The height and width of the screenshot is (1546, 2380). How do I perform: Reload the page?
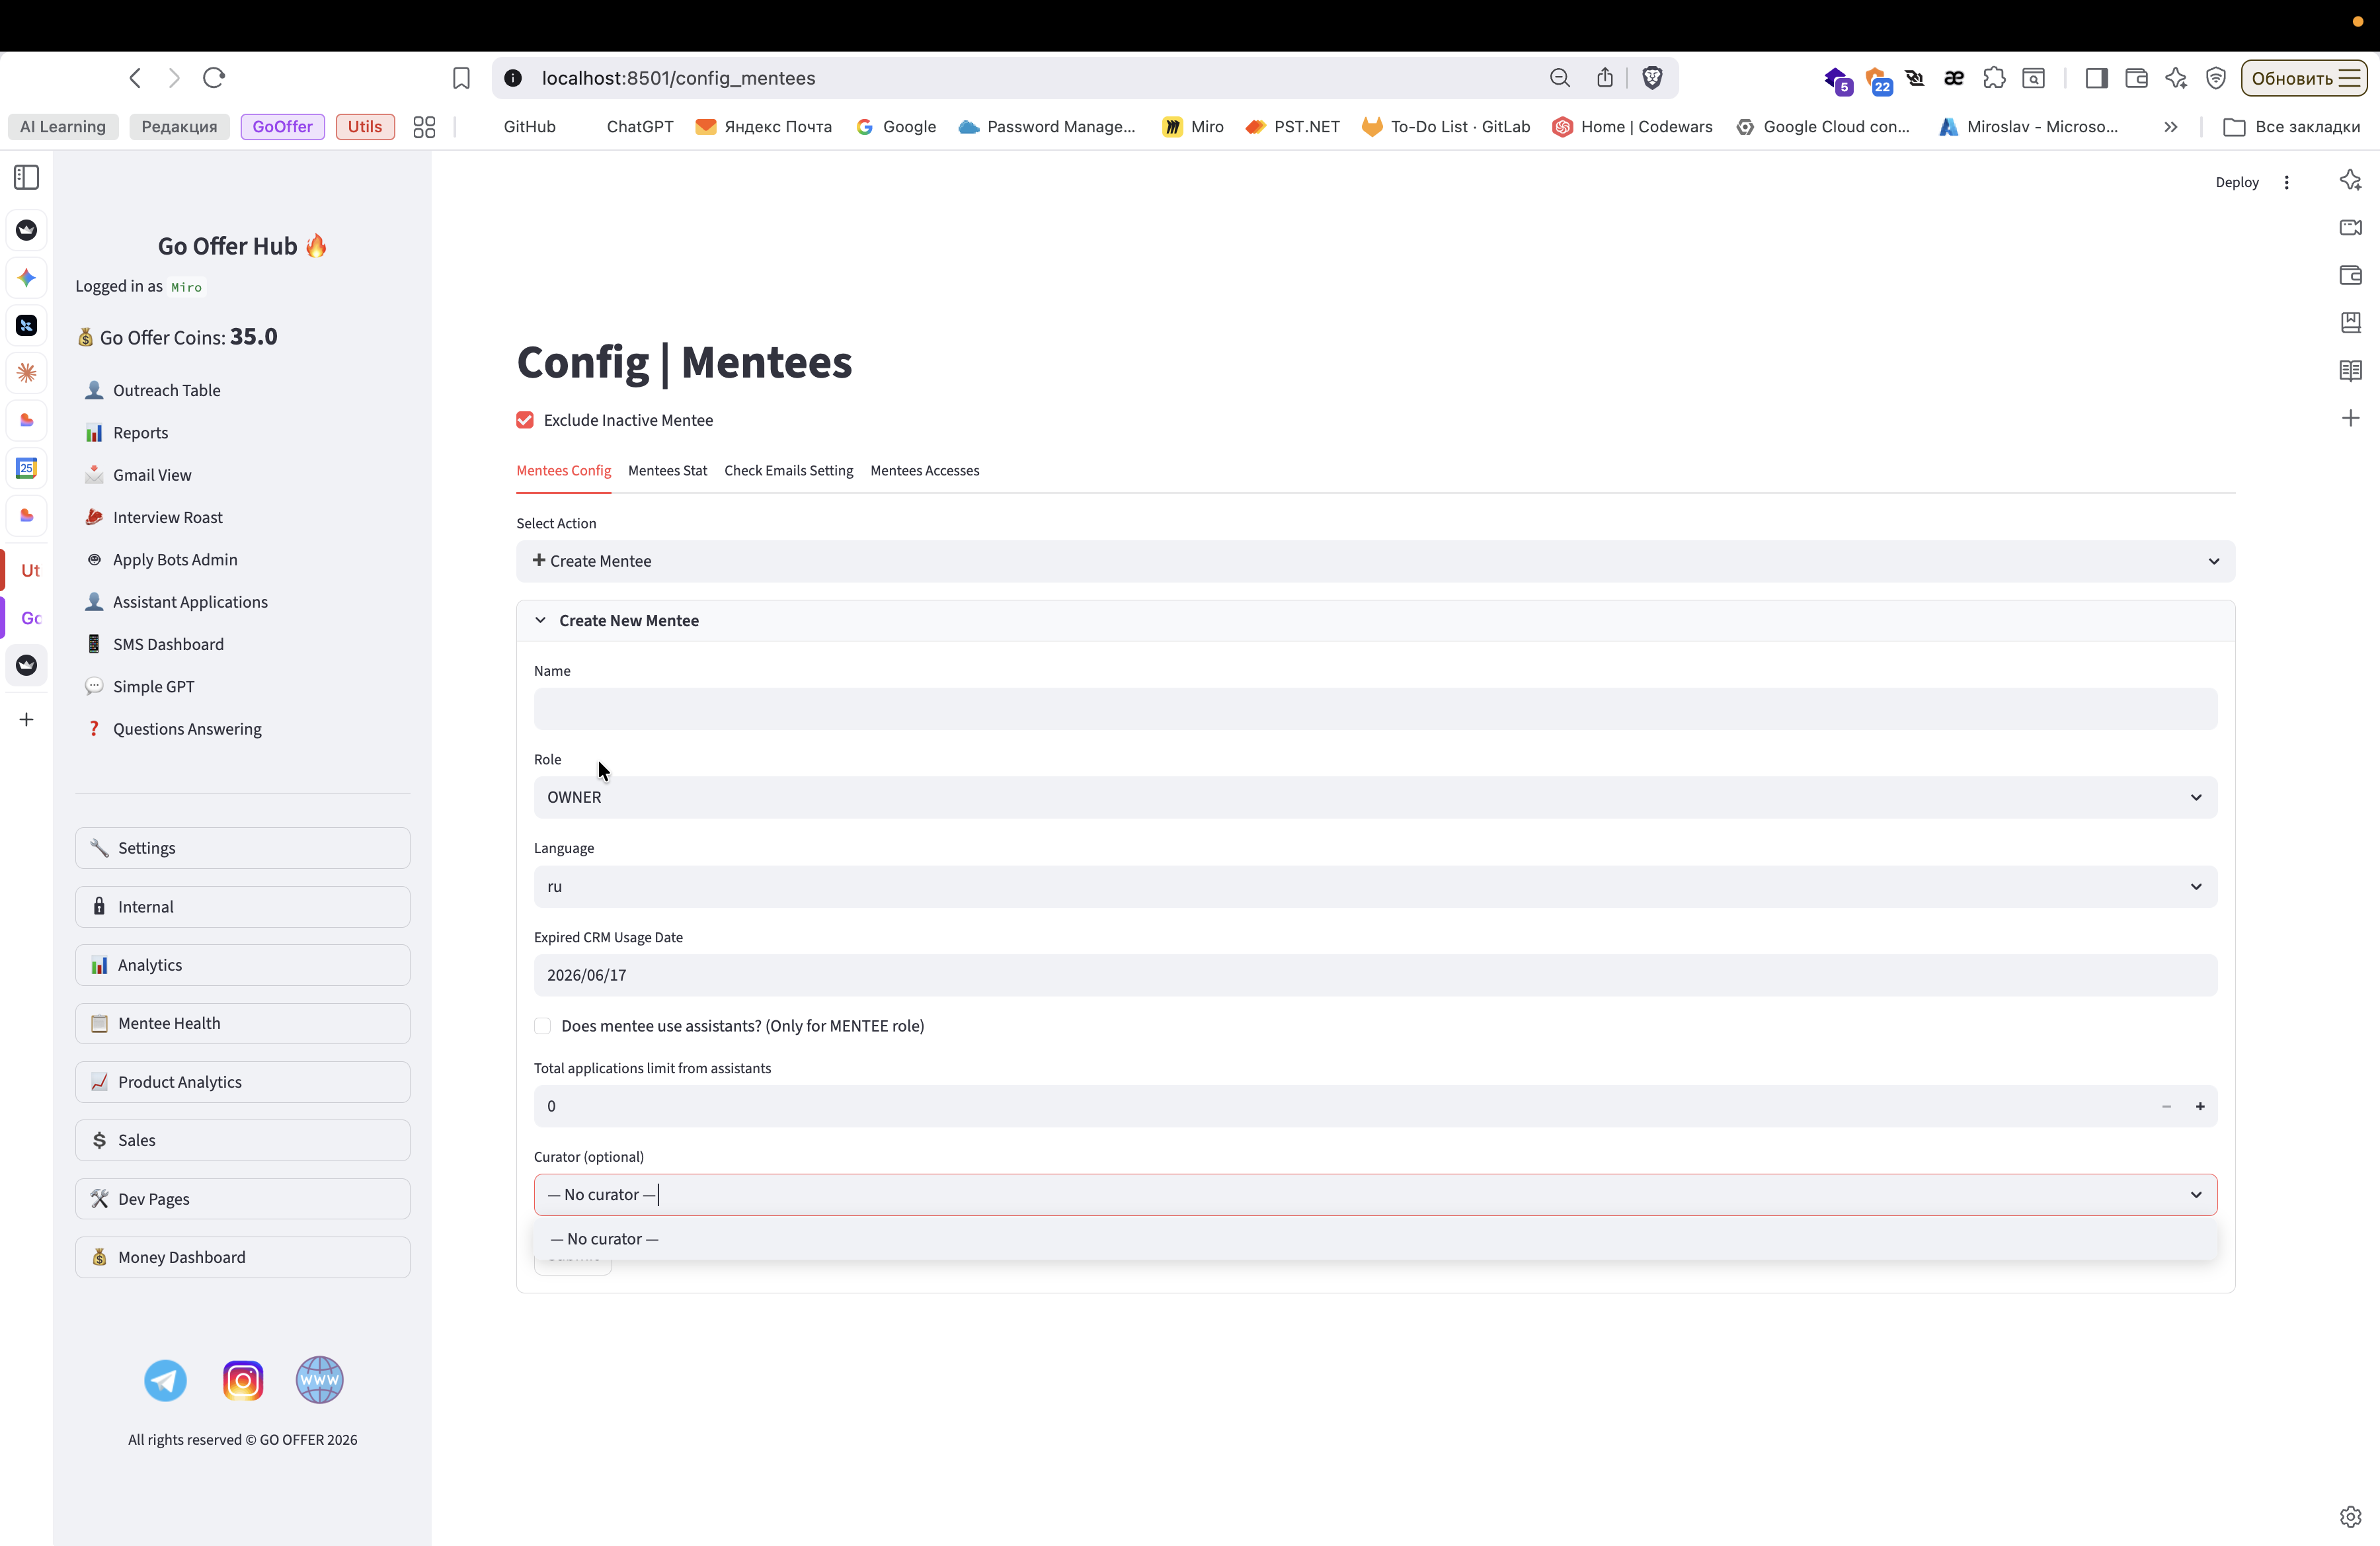point(214,78)
